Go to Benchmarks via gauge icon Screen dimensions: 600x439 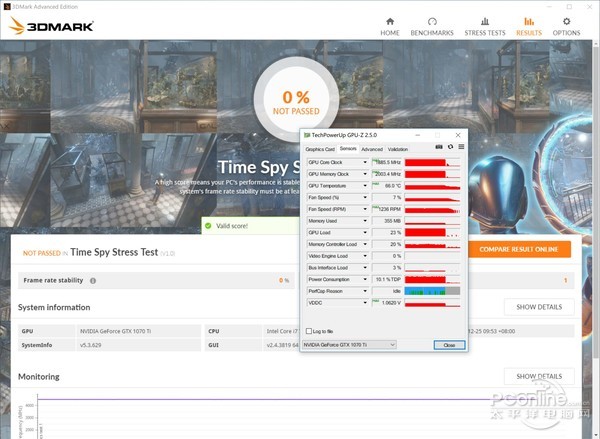[432, 21]
